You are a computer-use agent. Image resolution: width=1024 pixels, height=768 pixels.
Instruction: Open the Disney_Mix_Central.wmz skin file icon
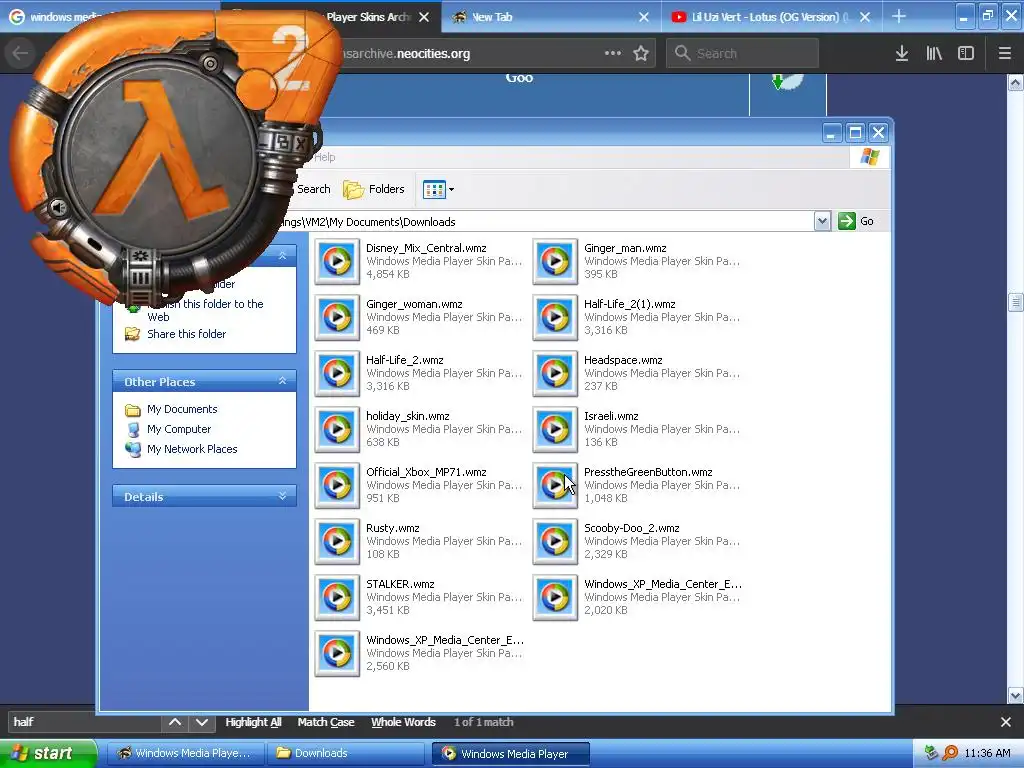(x=337, y=261)
